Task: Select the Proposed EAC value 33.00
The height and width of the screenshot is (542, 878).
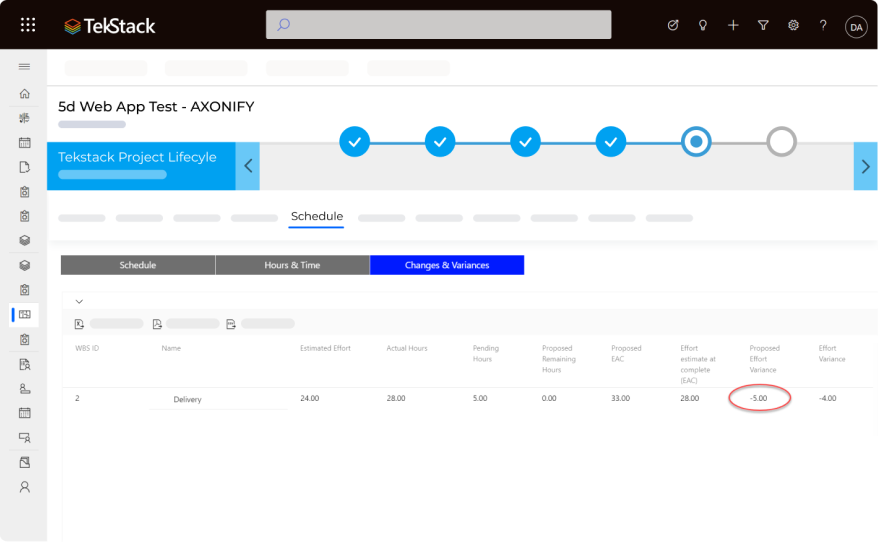Action: tap(620, 398)
